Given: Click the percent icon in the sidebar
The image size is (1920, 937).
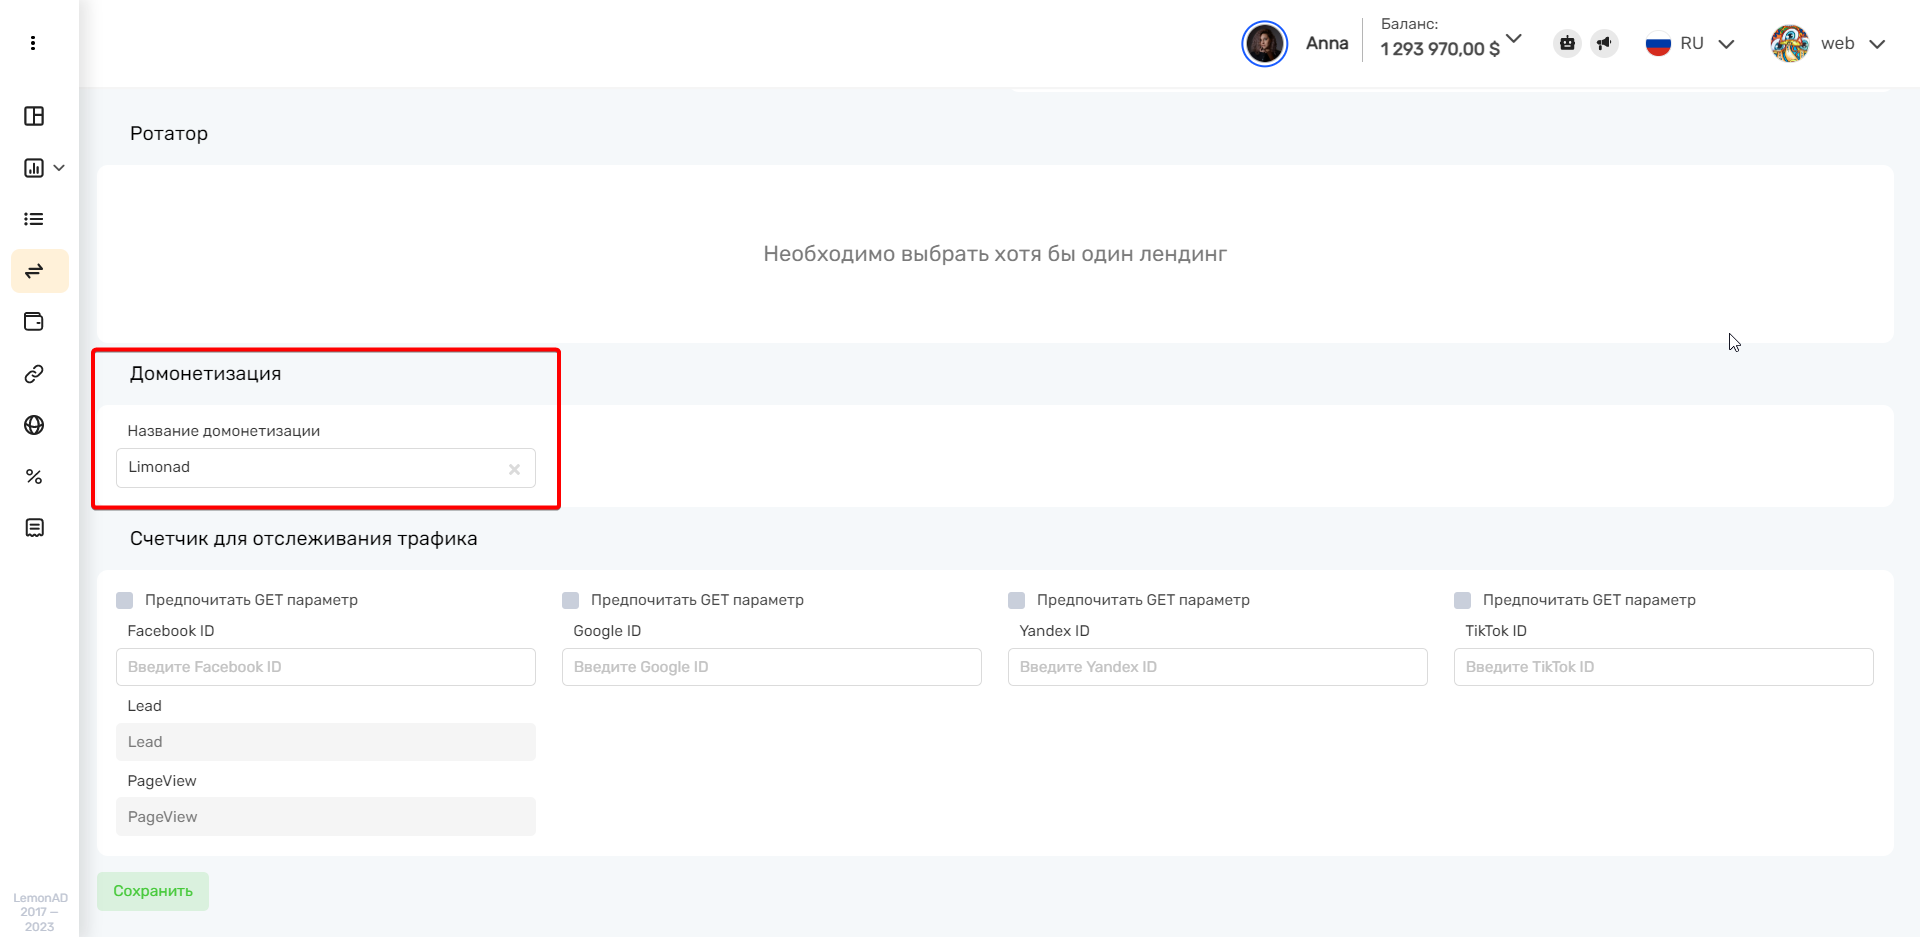Looking at the screenshot, I should tap(34, 477).
